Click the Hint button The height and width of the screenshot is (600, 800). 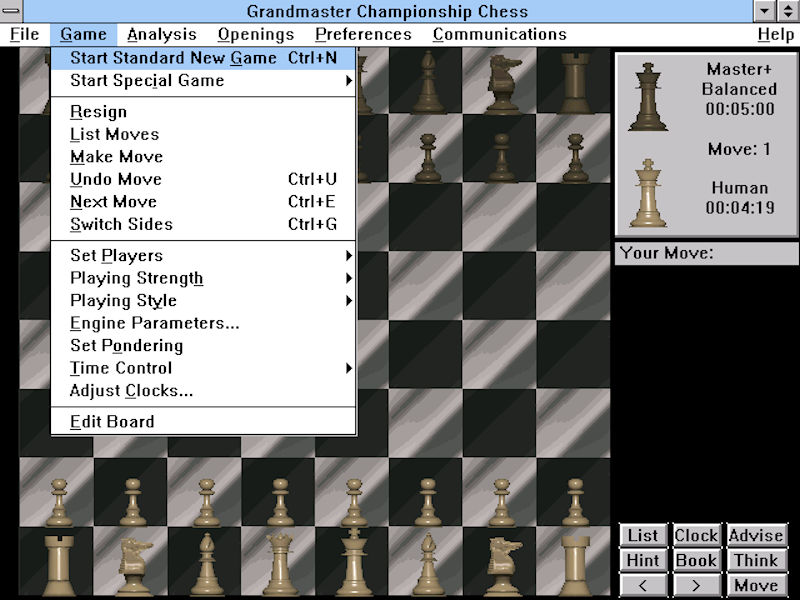[643, 560]
